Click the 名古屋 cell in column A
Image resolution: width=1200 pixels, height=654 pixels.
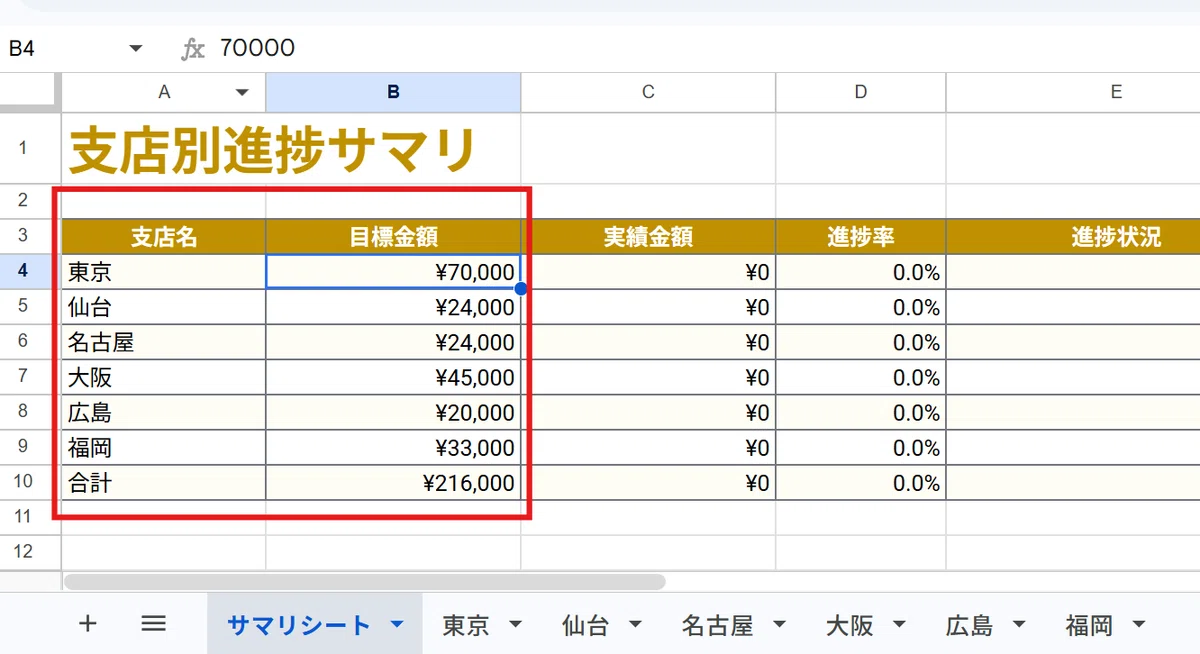pos(164,342)
